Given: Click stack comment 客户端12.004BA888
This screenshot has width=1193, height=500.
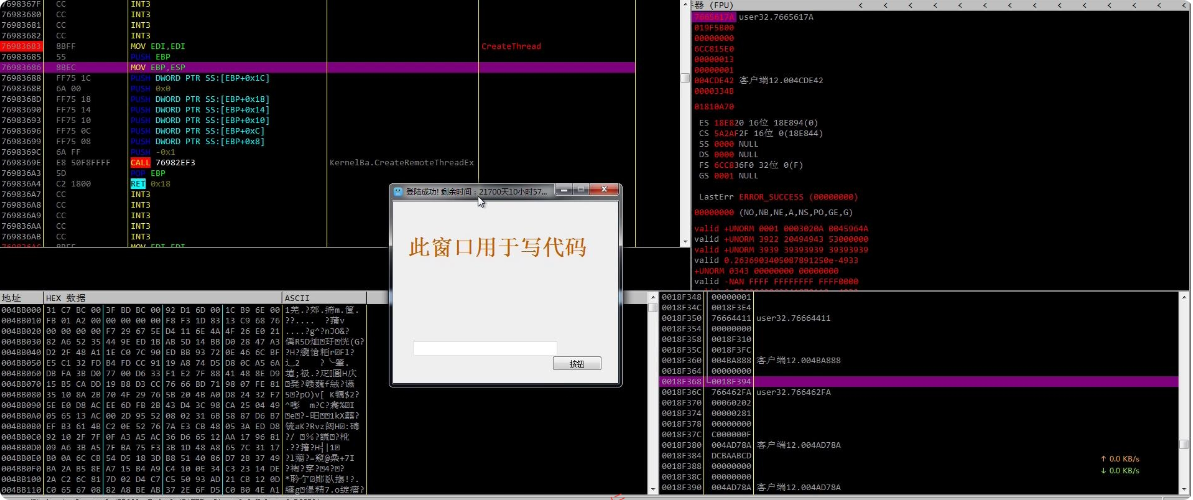Looking at the screenshot, I should click(x=798, y=360).
